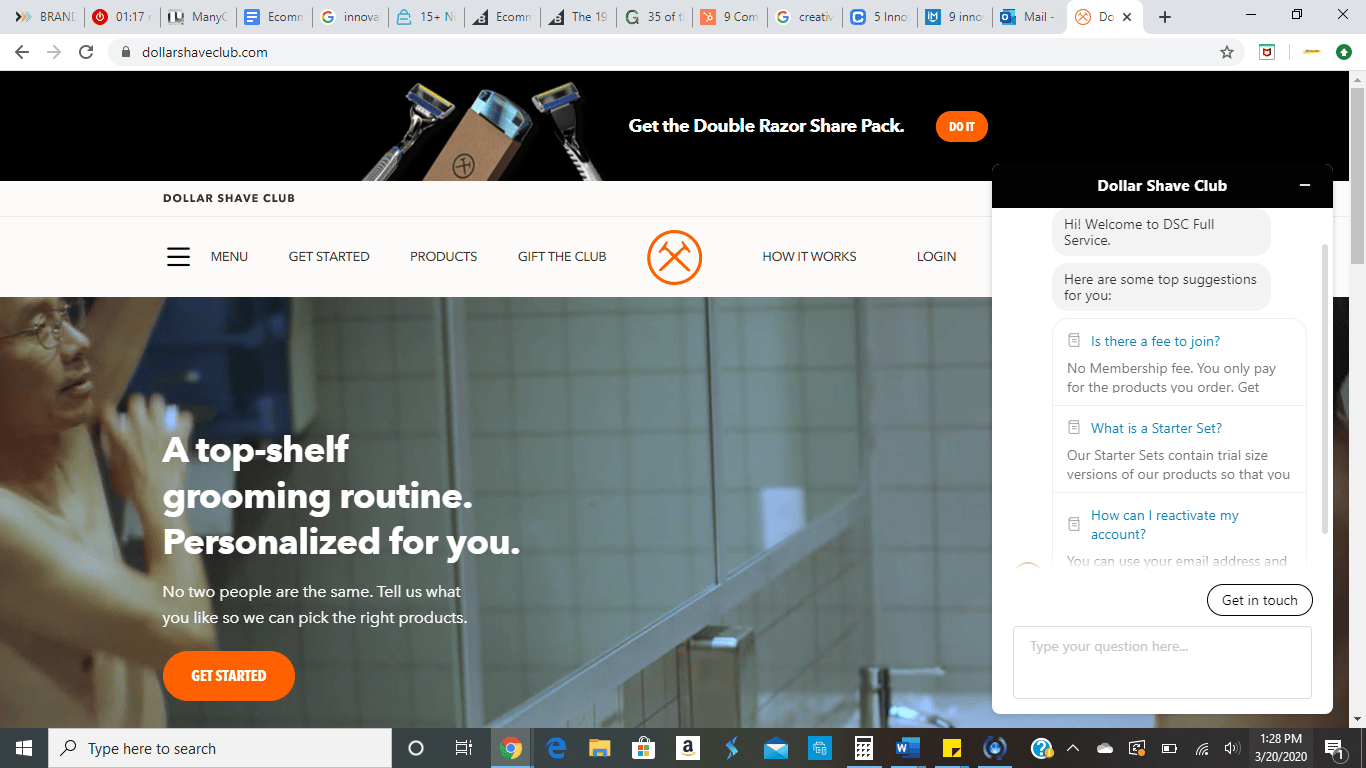Reload the page using the refresh icon
This screenshot has height=768, width=1366.
[86, 52]
